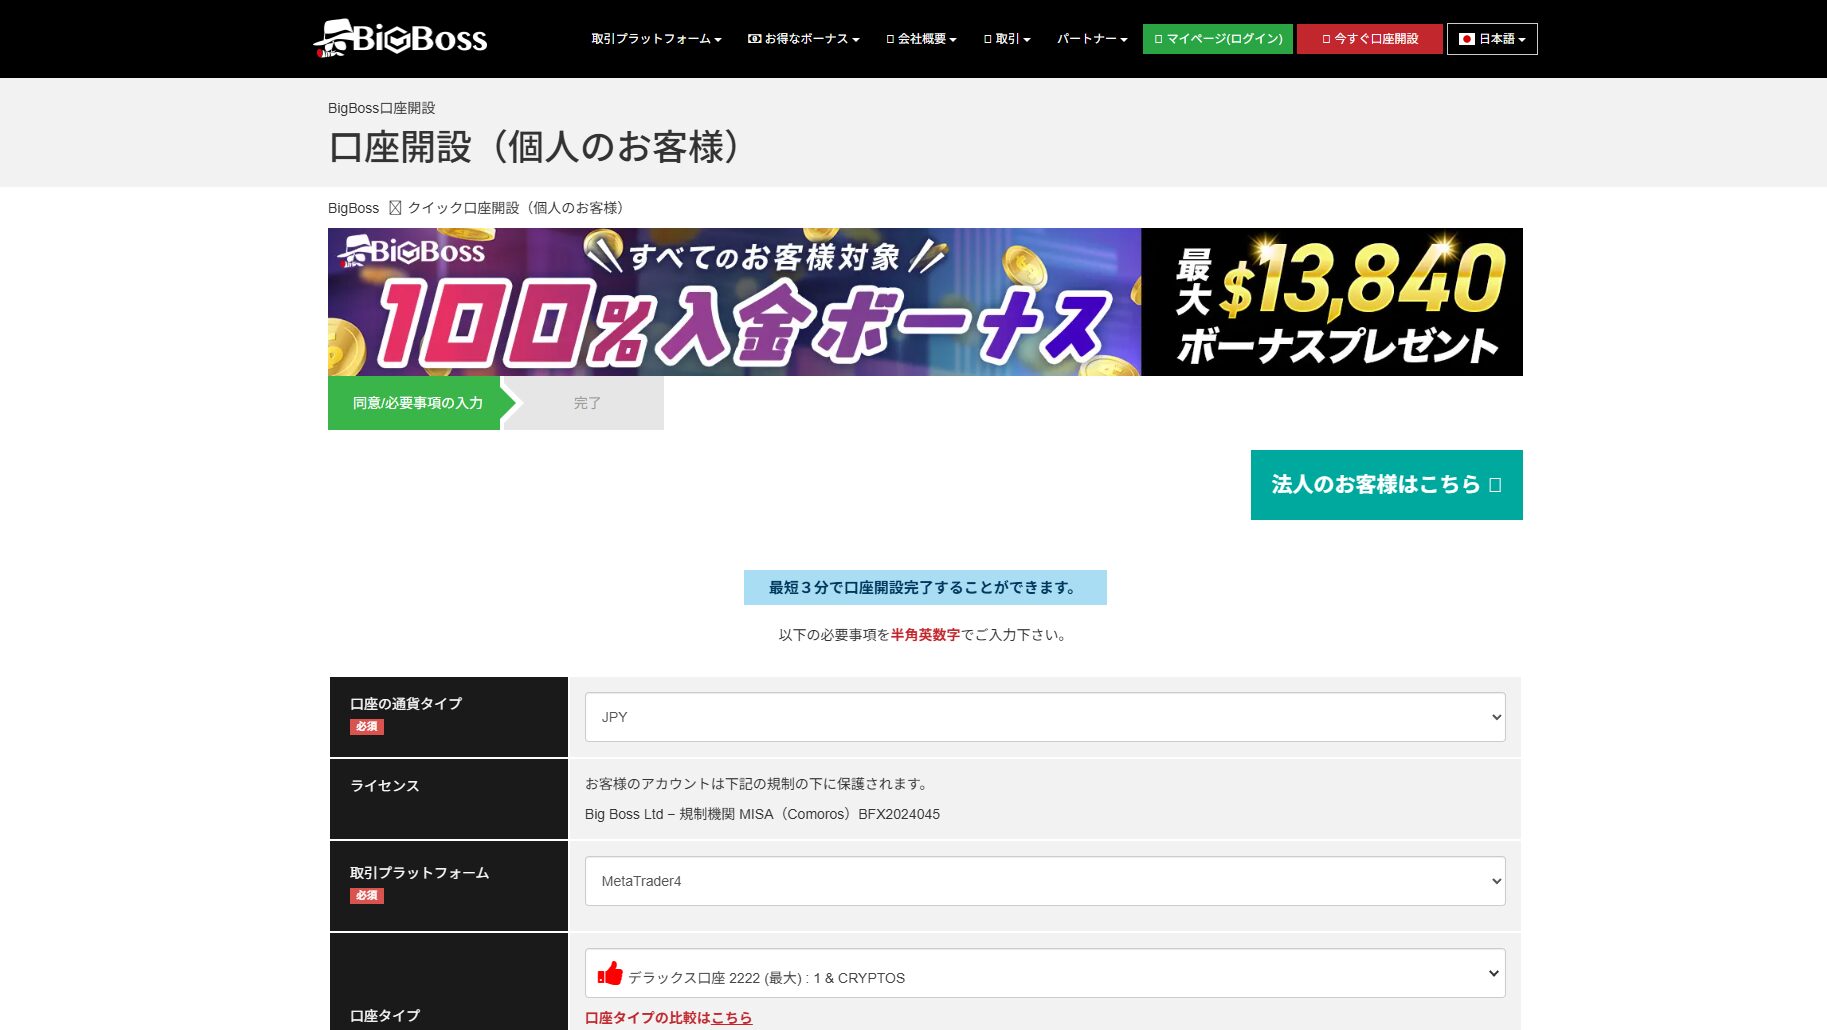Click the BigBoss logo in header
The width and height of the screenshot is (1827, 1030).
[400, 38]
